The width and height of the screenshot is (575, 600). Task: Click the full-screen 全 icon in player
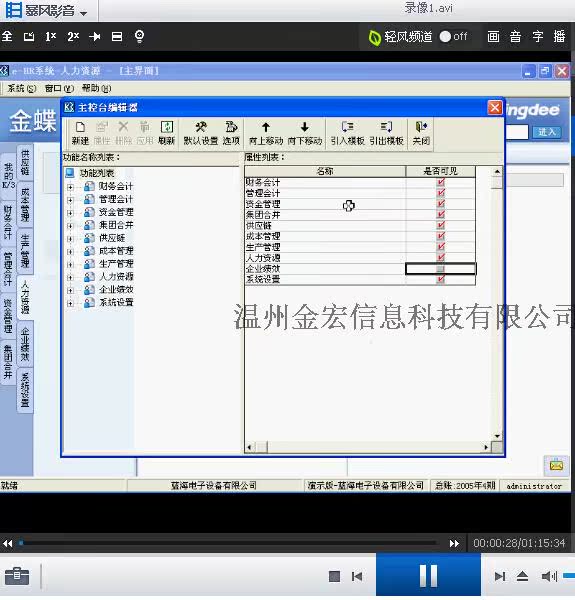pos(7,36)
